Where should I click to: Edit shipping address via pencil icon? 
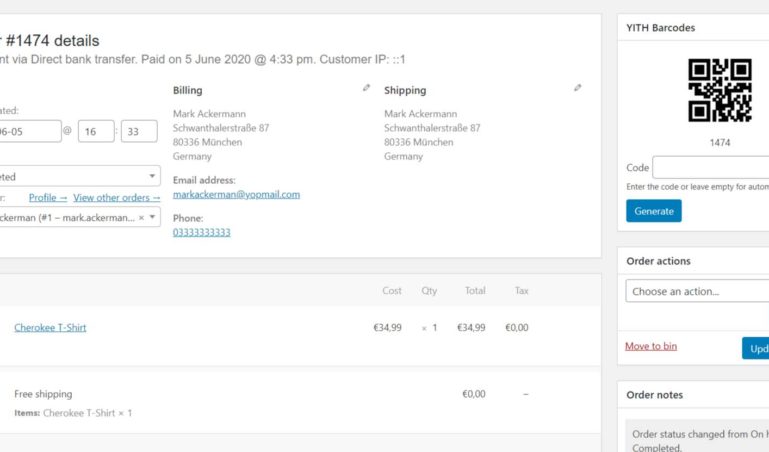[578, 88]
